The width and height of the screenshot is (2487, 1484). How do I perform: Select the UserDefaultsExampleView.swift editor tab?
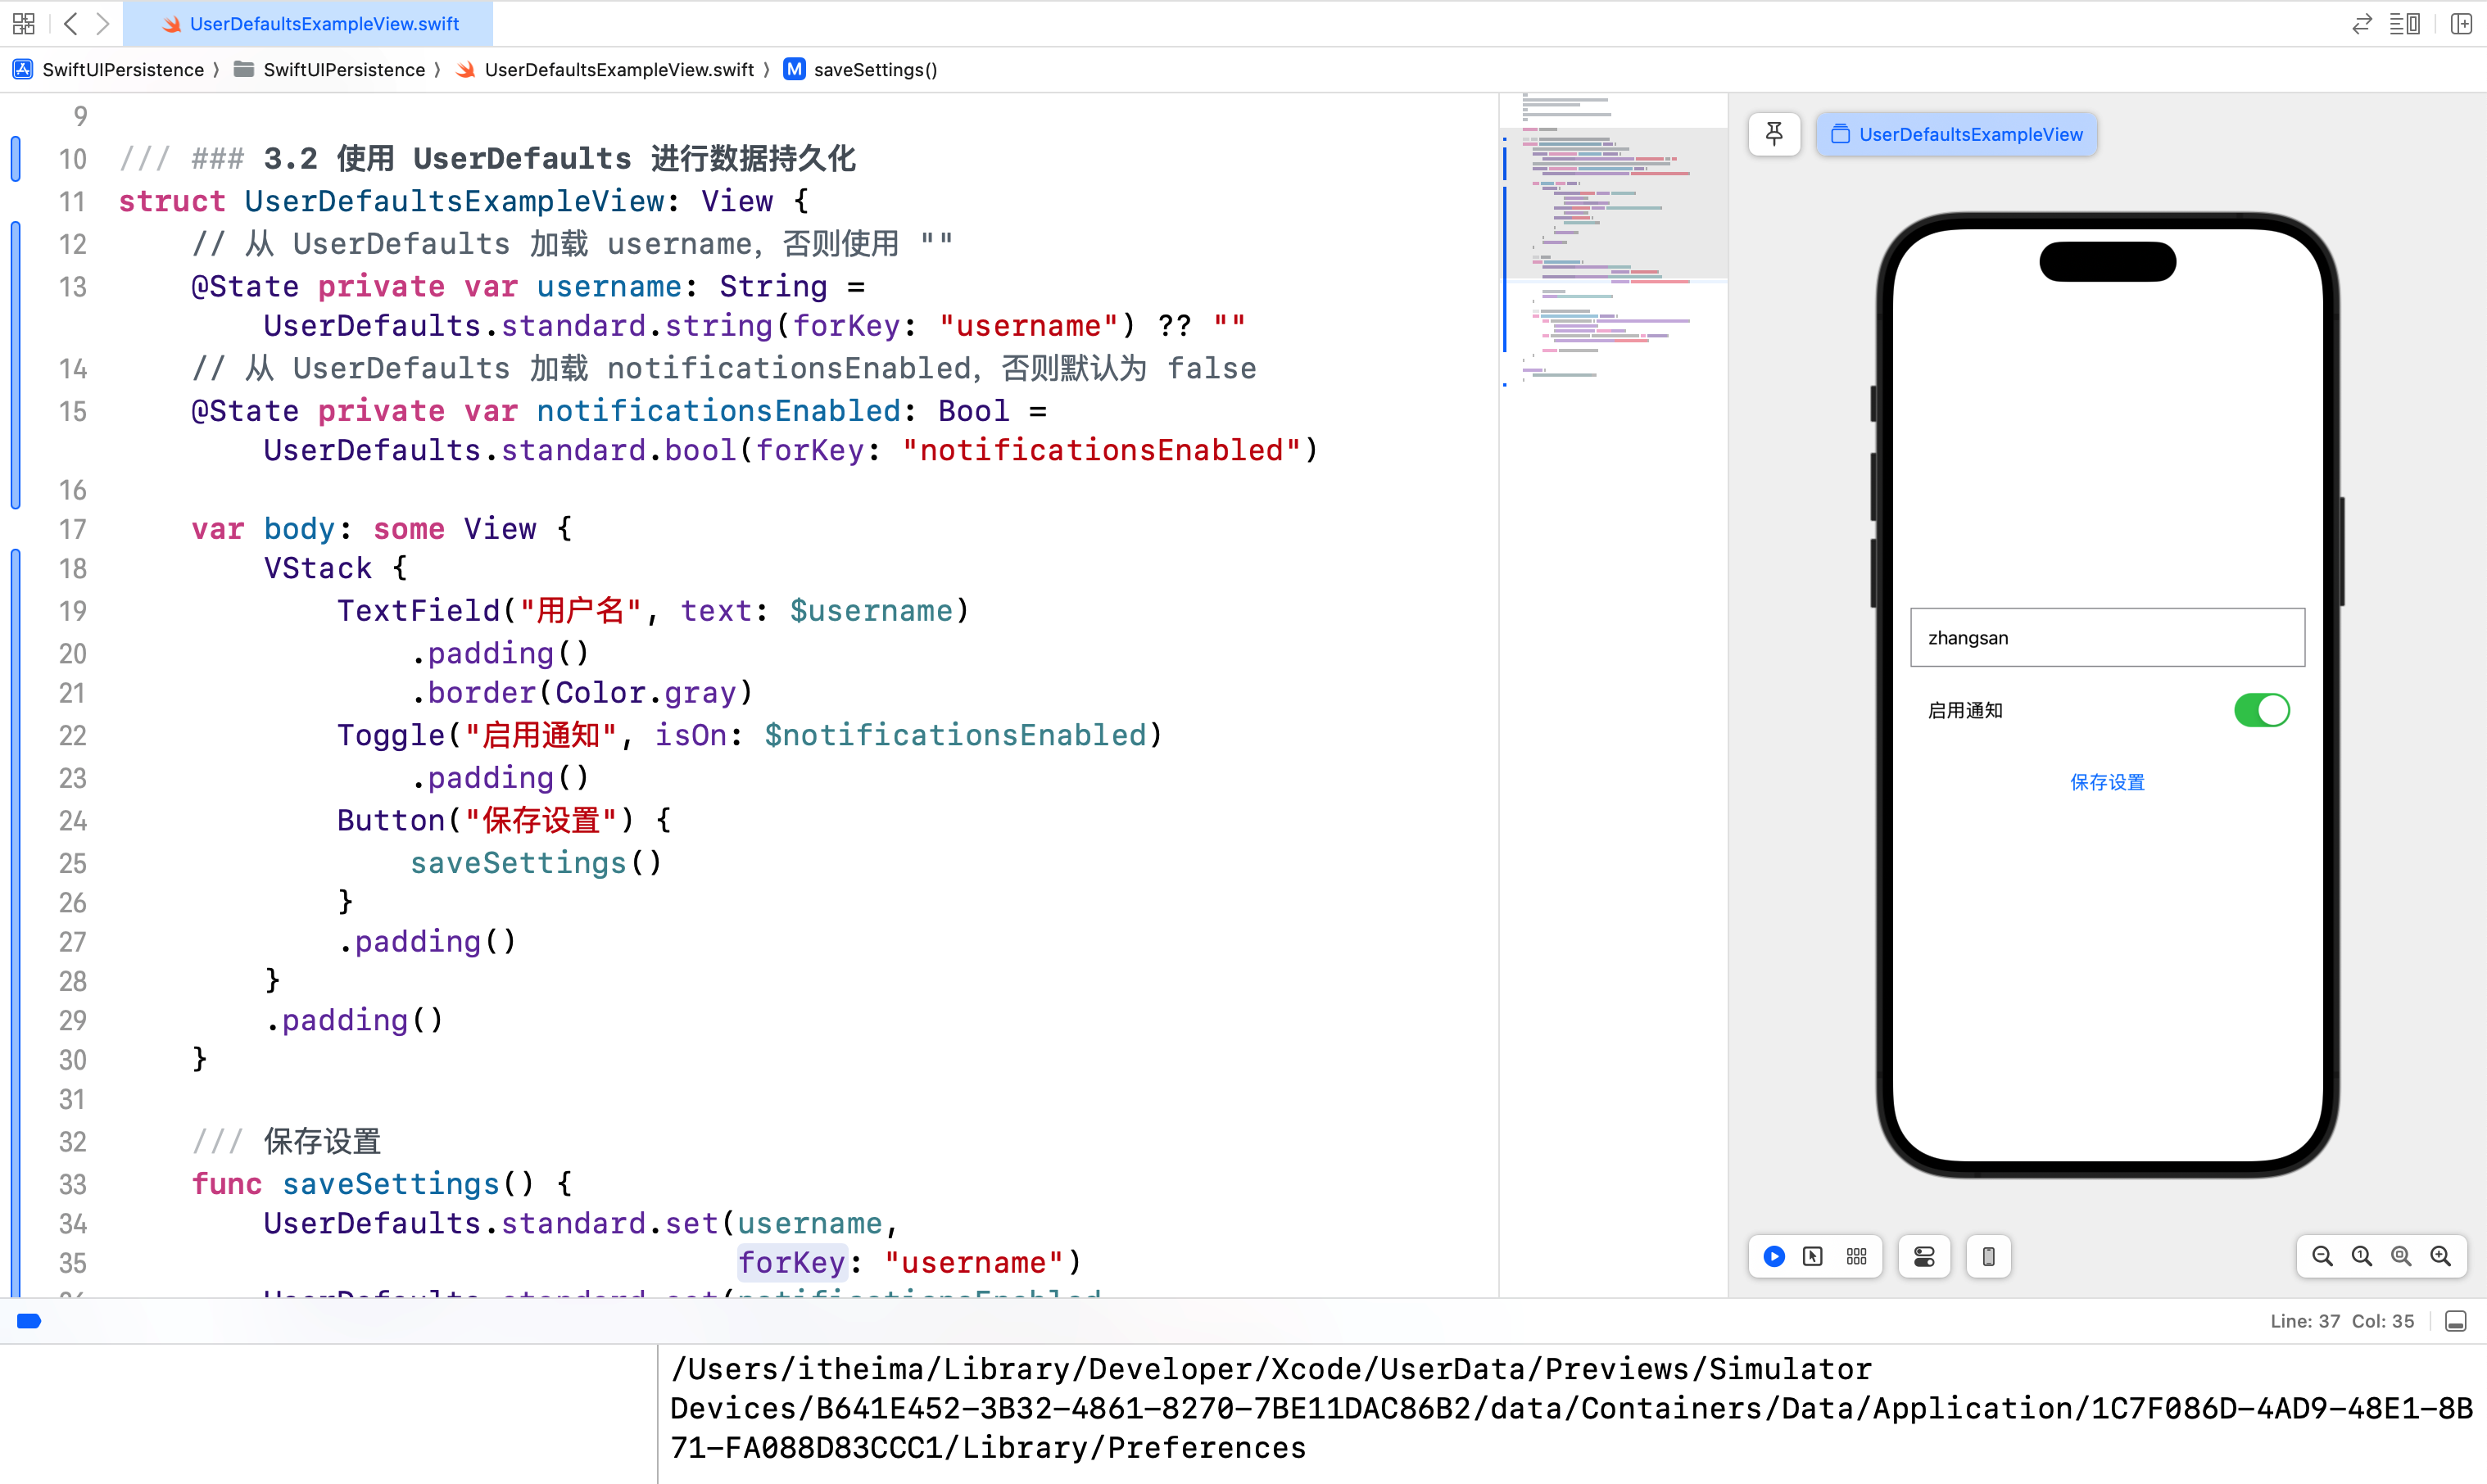coord(308,24)
